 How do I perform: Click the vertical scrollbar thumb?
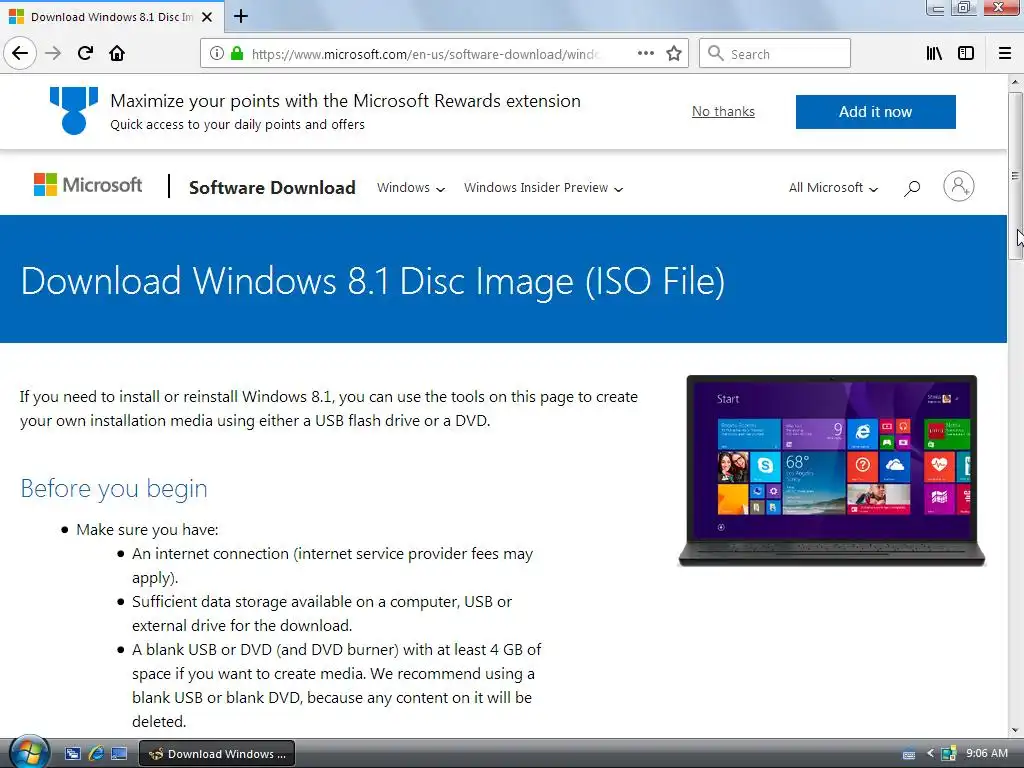tap(1015, 176)
